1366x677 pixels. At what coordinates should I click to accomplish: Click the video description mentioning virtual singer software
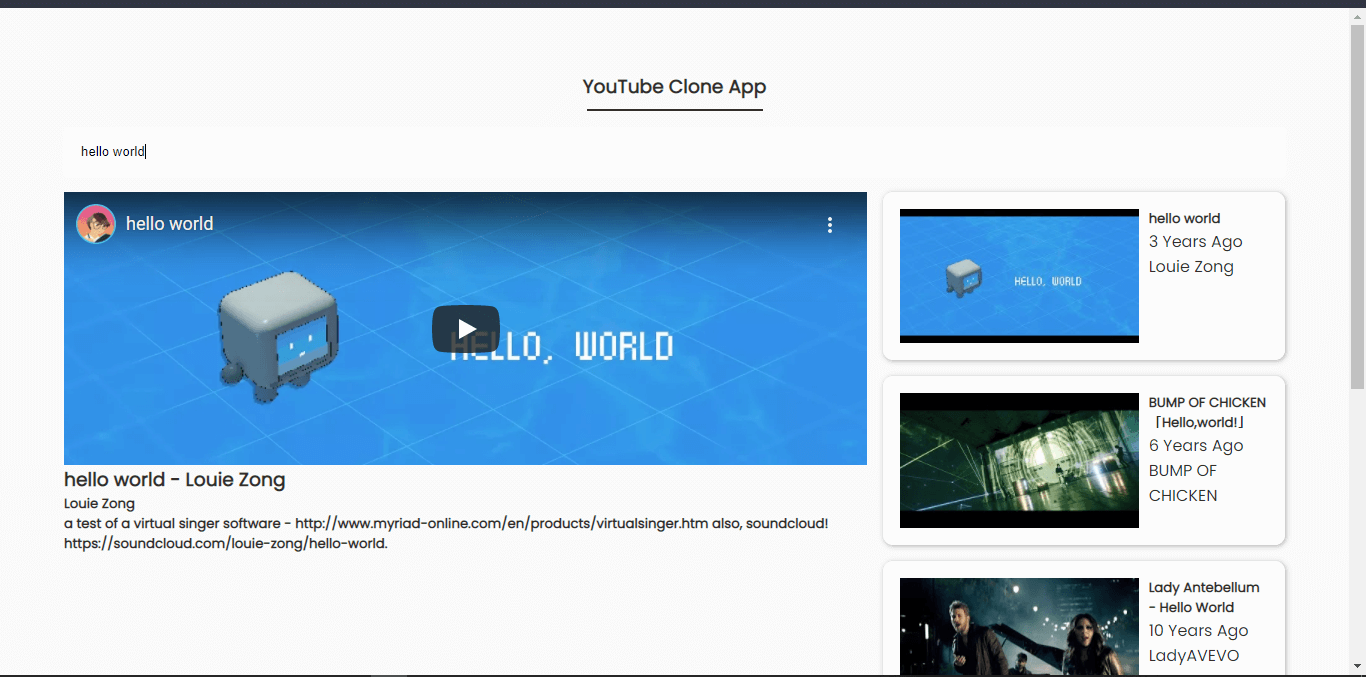[x=446, y=534]
